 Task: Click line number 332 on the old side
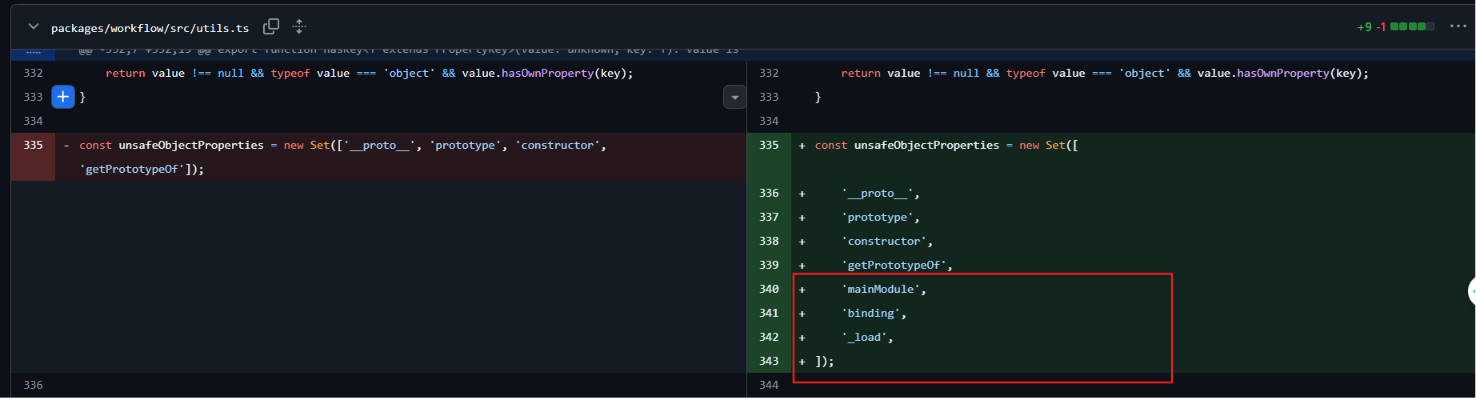click(34, 73)
